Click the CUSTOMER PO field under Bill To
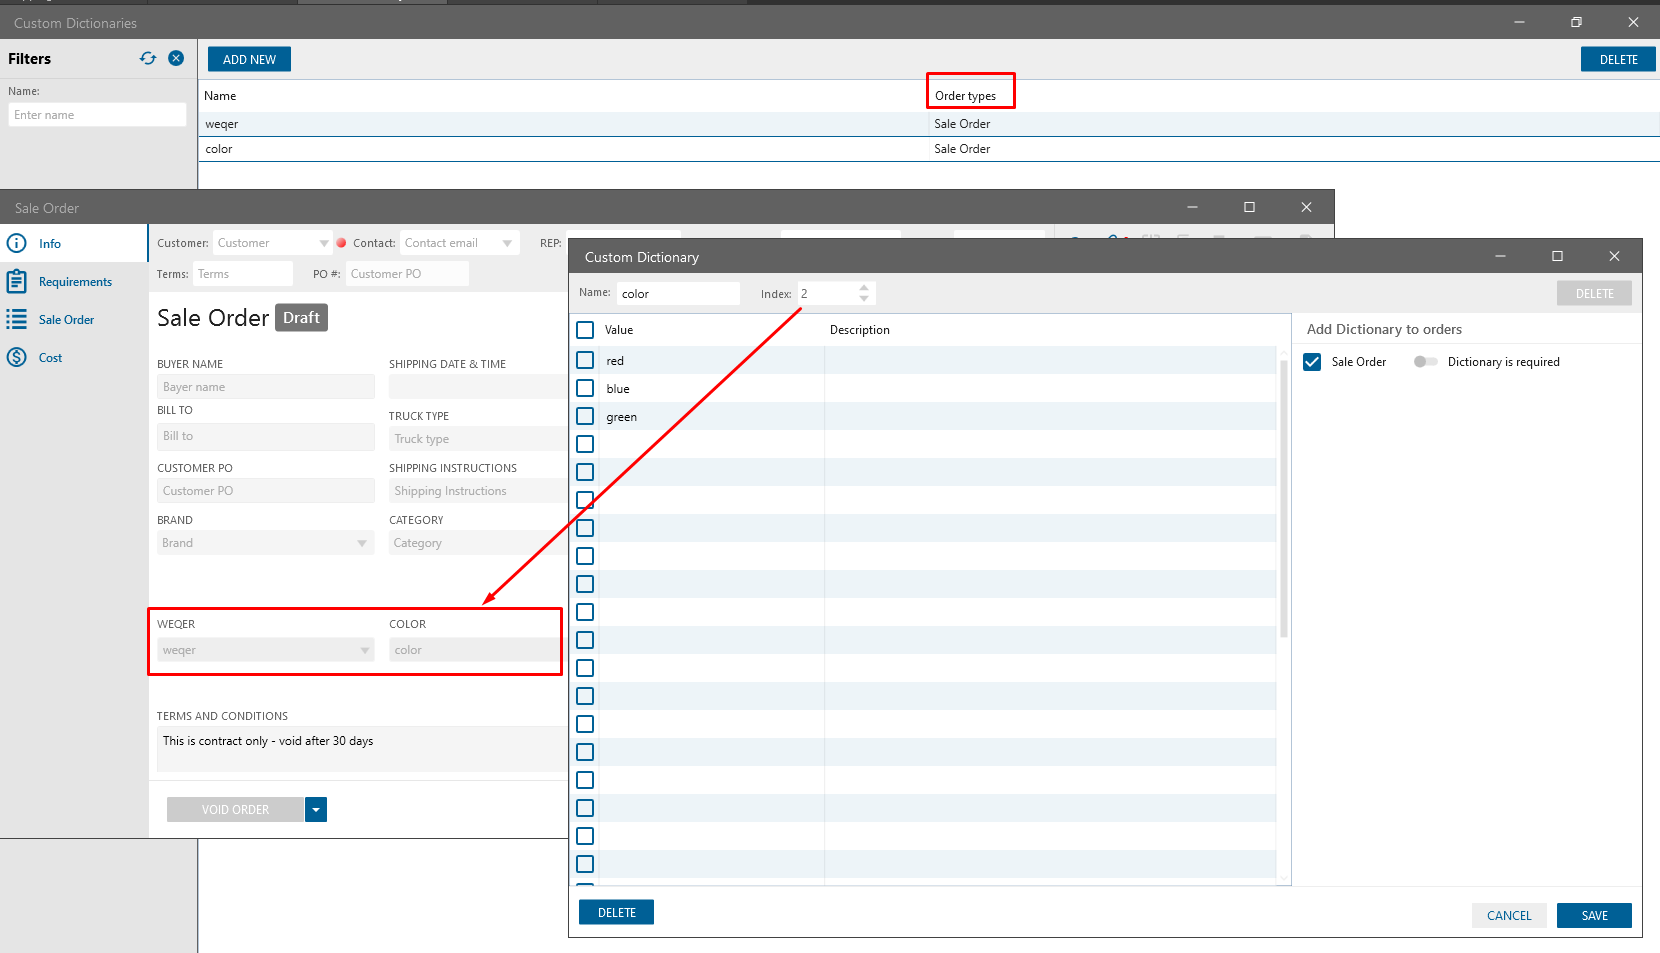The image size is (1660, 953). (265, 491)
